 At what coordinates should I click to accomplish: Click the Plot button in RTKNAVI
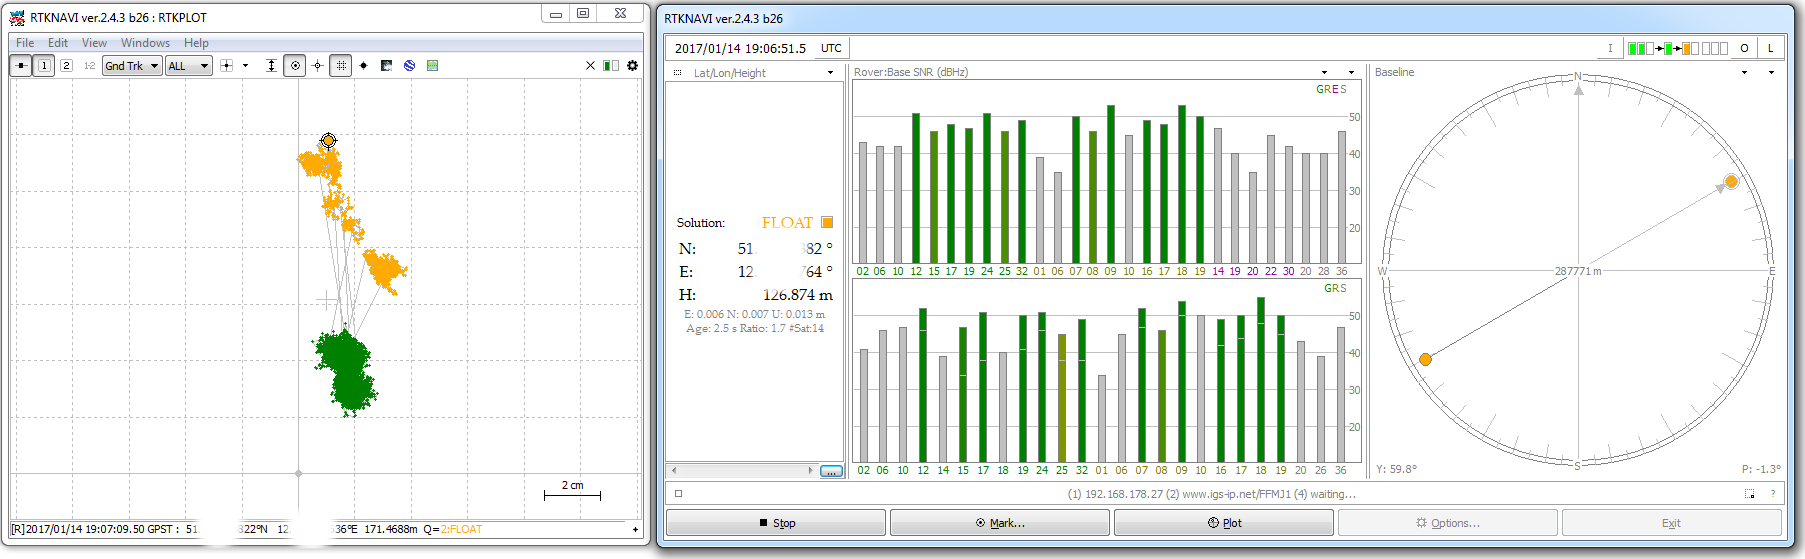1223,523
